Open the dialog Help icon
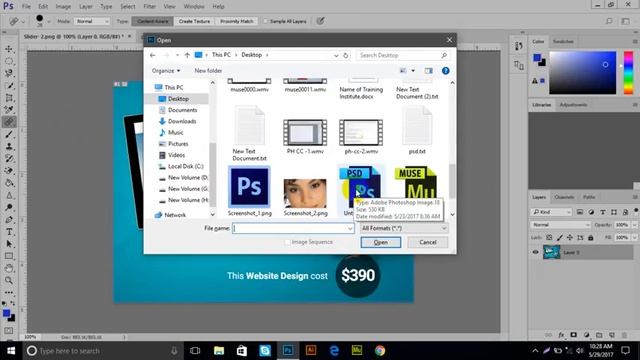Screen dimensions: 640x360 [446, 71]
